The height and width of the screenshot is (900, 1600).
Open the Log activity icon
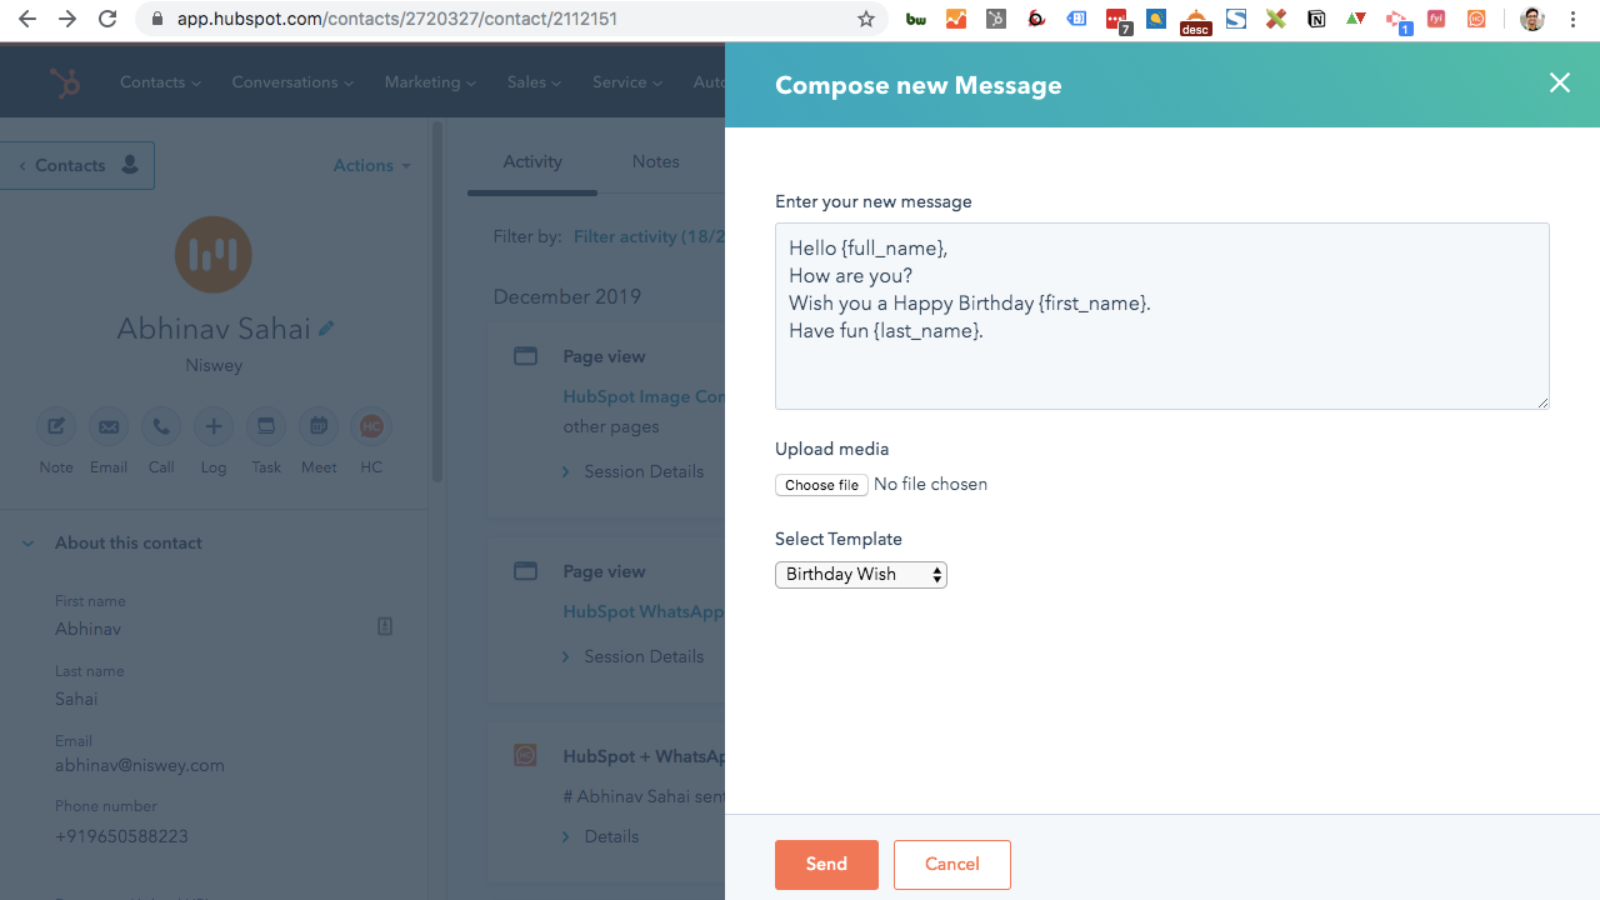point(213,425)
